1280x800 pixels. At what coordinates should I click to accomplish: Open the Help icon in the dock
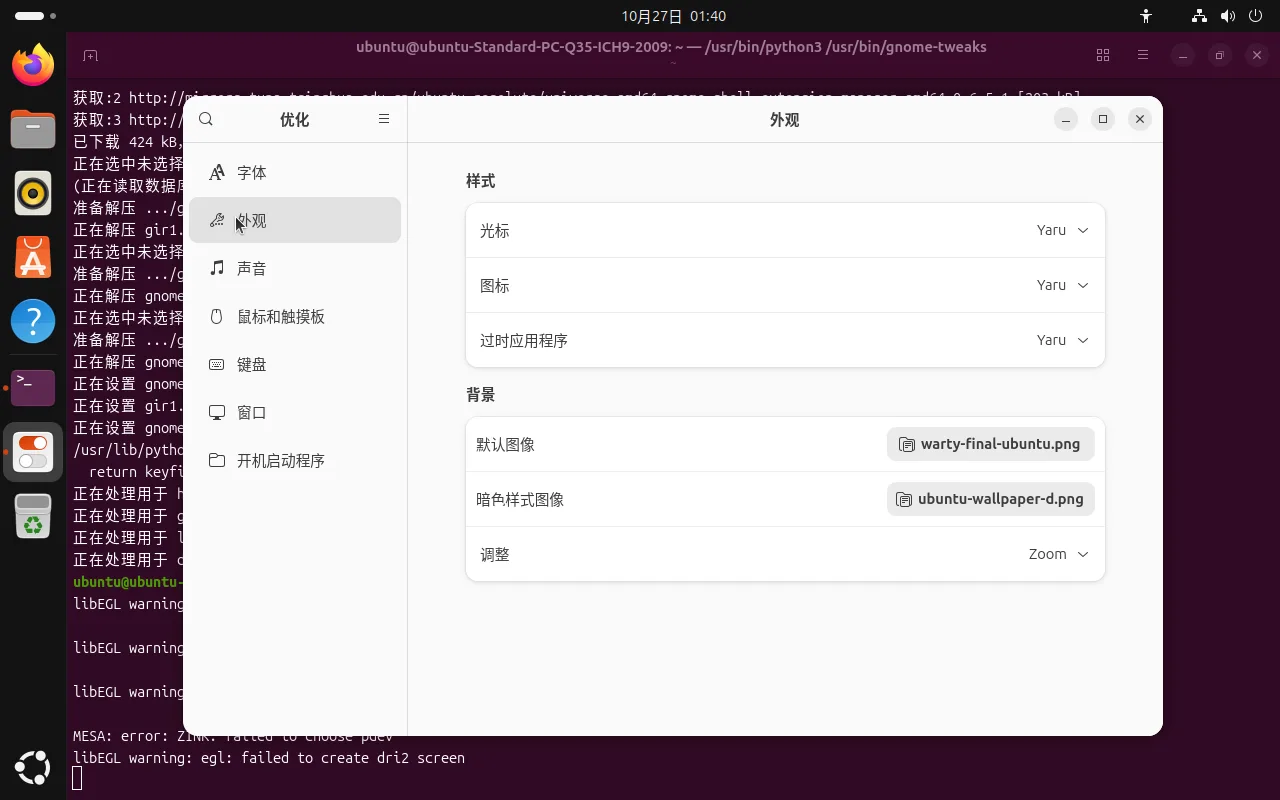[33, 321]
